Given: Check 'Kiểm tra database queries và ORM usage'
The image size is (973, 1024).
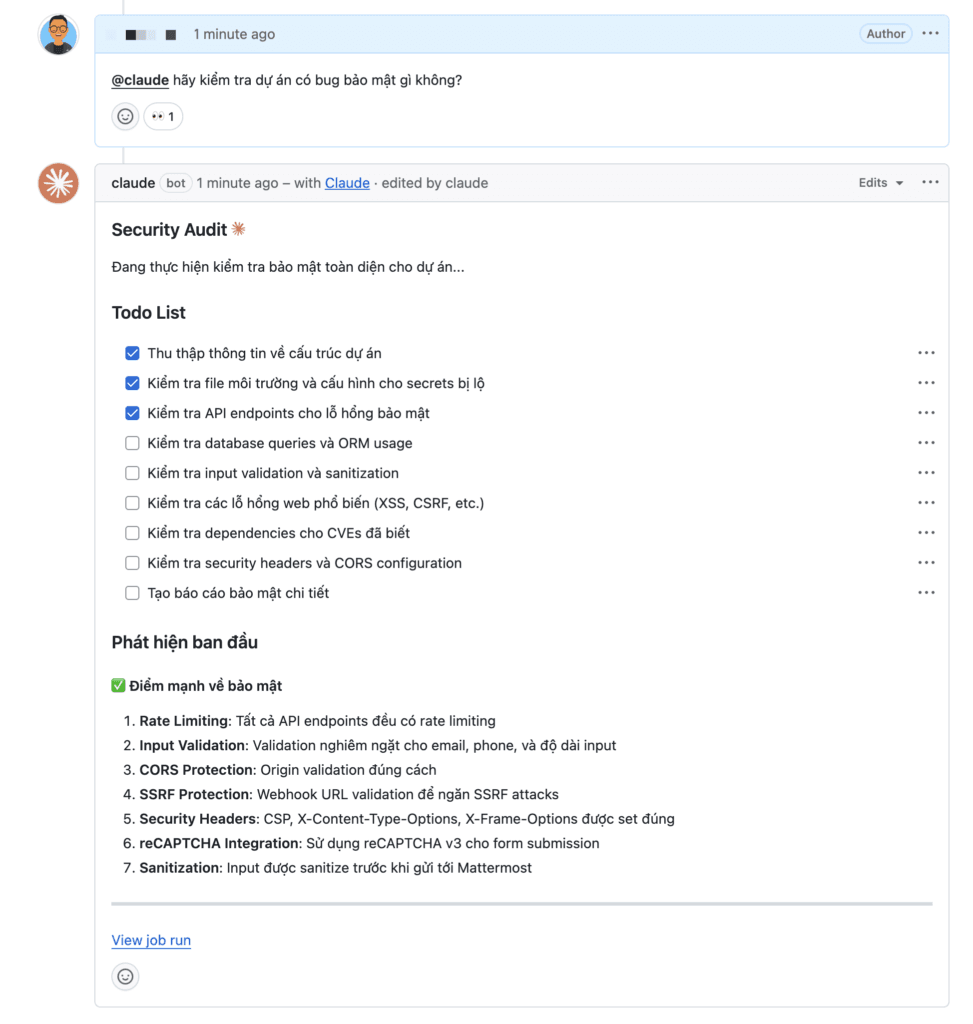Looking at the screenshot, I should point(132,443).
